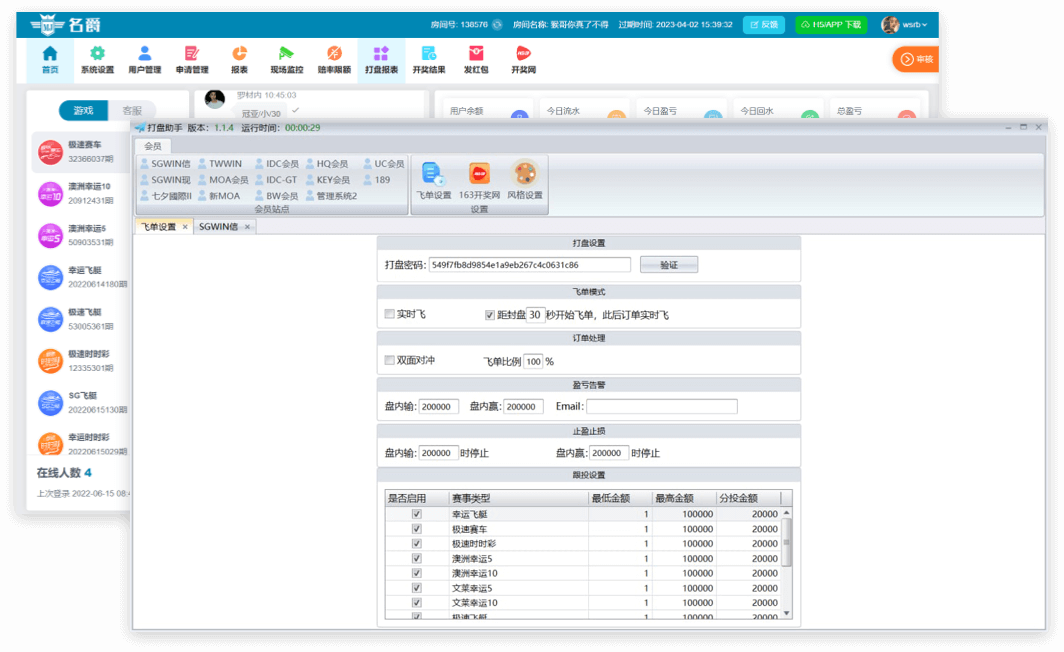Enable the 实时飞 checkbox
This screenshot has width=1064, height=652.
point(390,315)
